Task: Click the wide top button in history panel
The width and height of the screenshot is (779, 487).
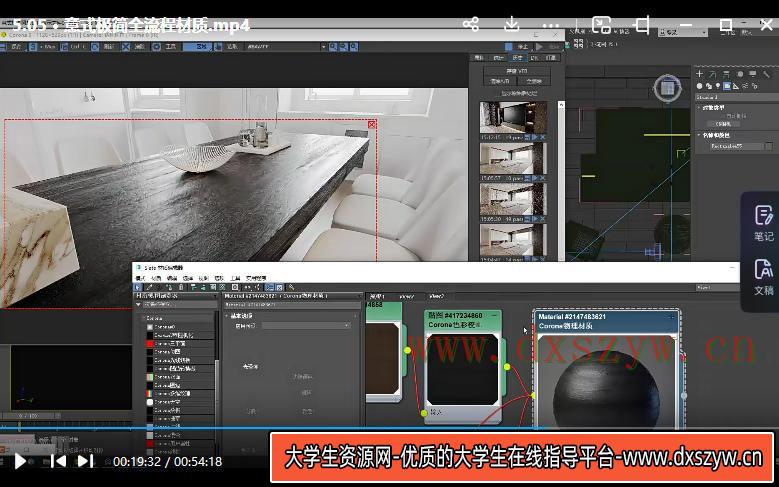Action: tap(517, 71)
